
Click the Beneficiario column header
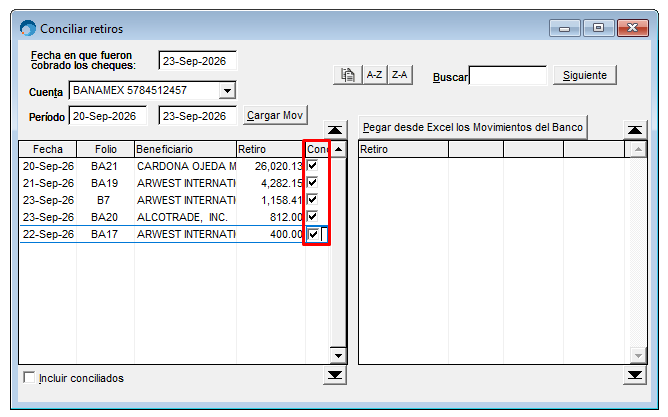click(185, 149)
